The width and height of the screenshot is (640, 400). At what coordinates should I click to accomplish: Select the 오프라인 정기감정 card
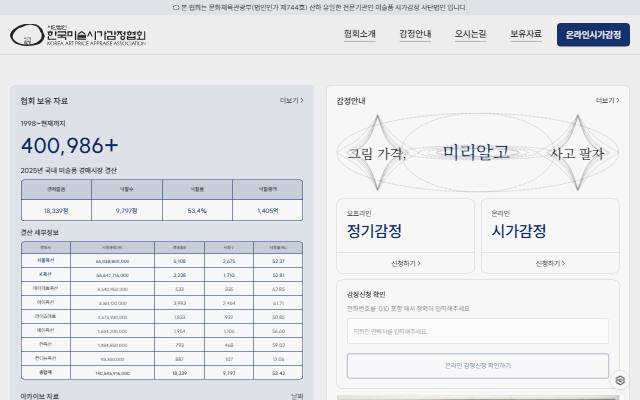406,236
